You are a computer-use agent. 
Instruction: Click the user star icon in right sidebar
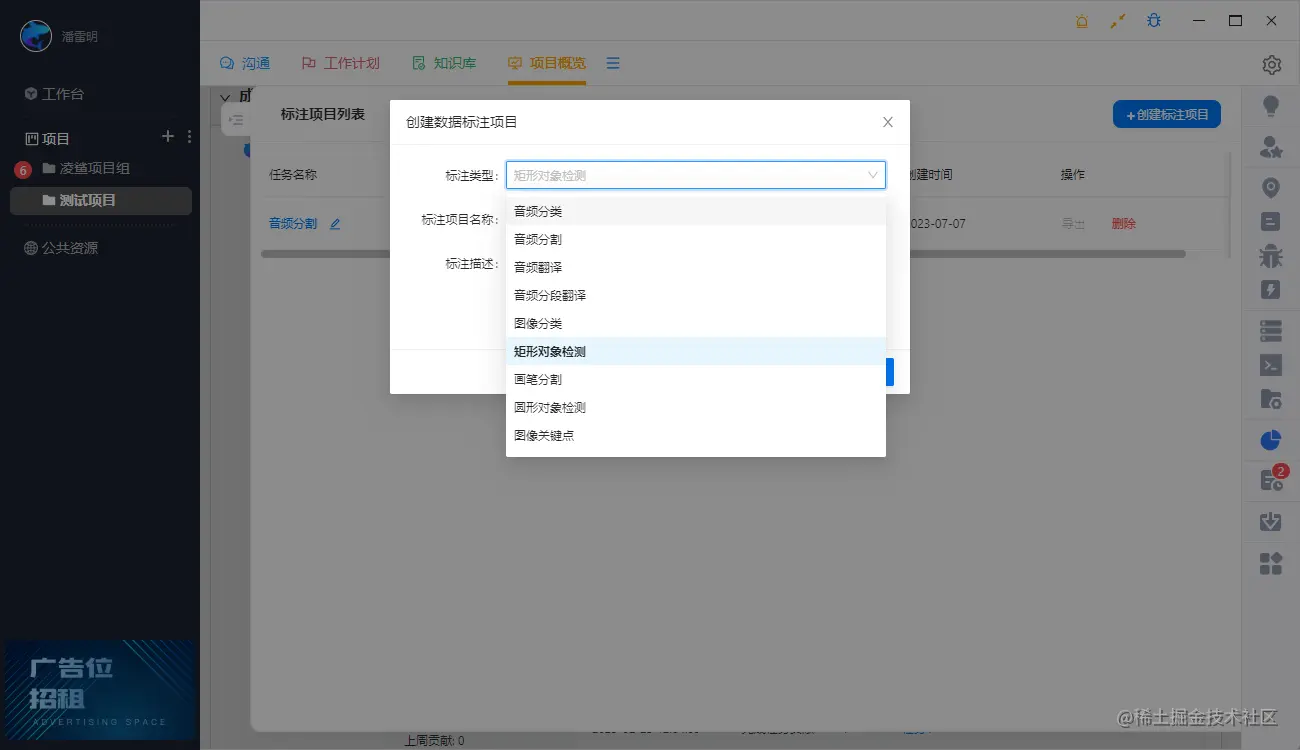pyautogui.click(x=1271, y=147)
